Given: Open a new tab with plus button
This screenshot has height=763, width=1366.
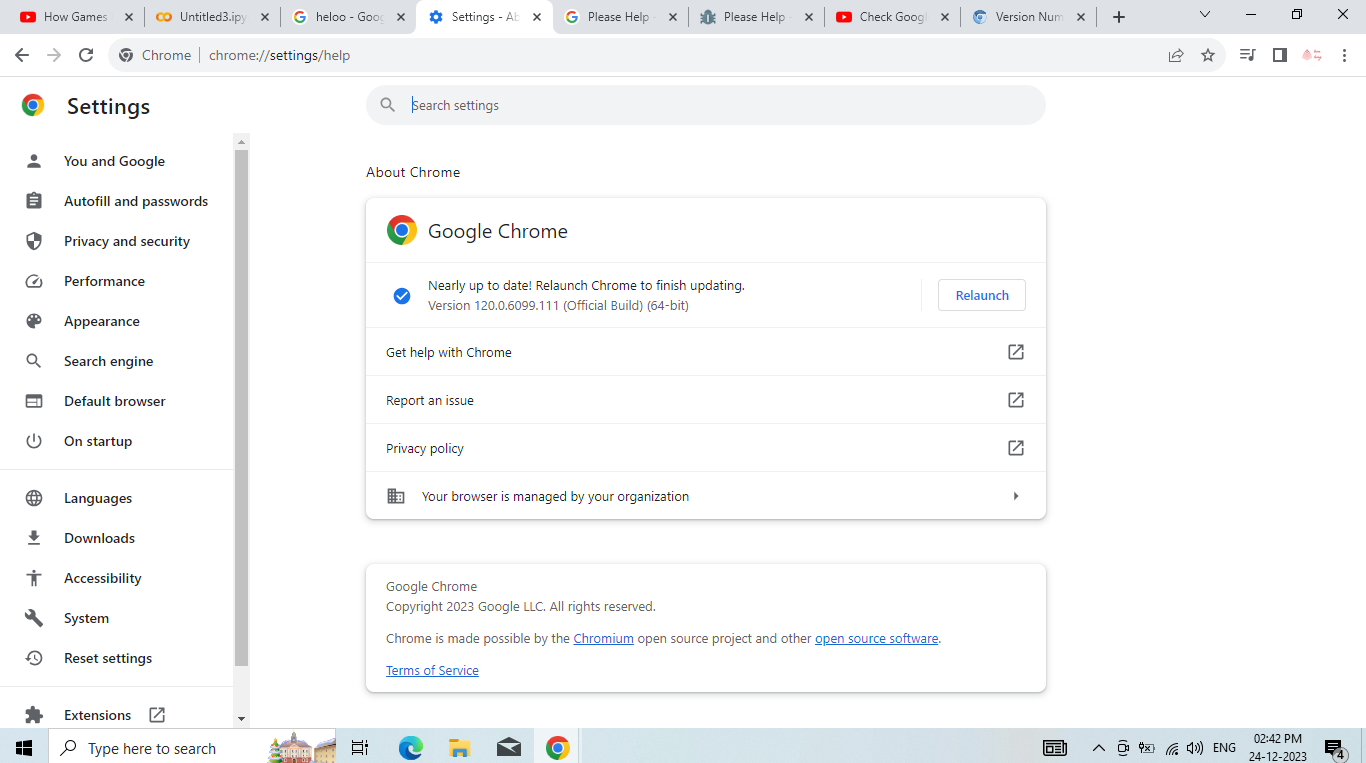Looking at the screenshot, I should coord(1119,17).
